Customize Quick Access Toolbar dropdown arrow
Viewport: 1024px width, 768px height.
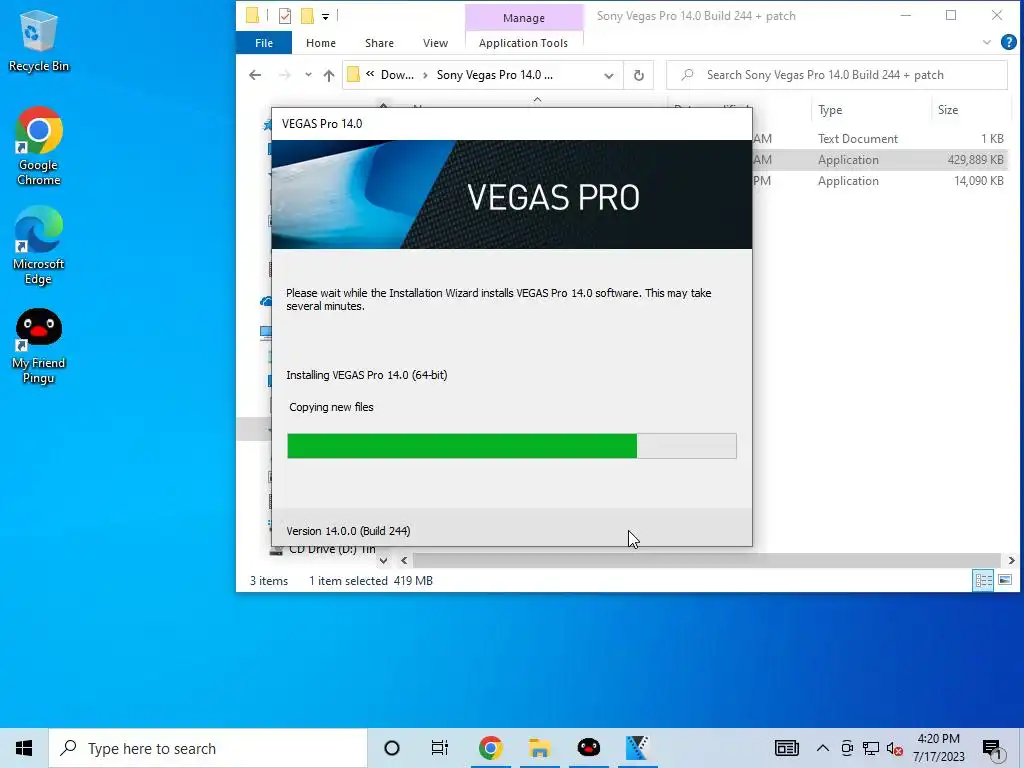pos(325,16)
